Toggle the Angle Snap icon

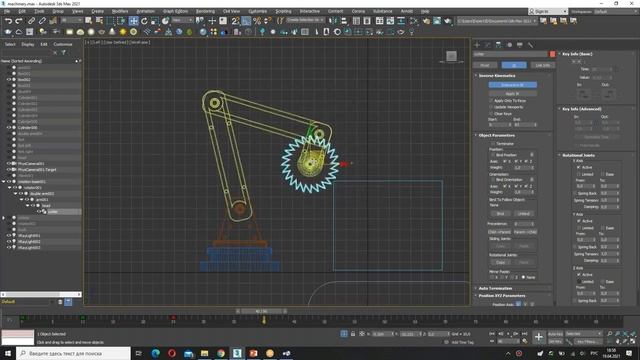point(246,20)
